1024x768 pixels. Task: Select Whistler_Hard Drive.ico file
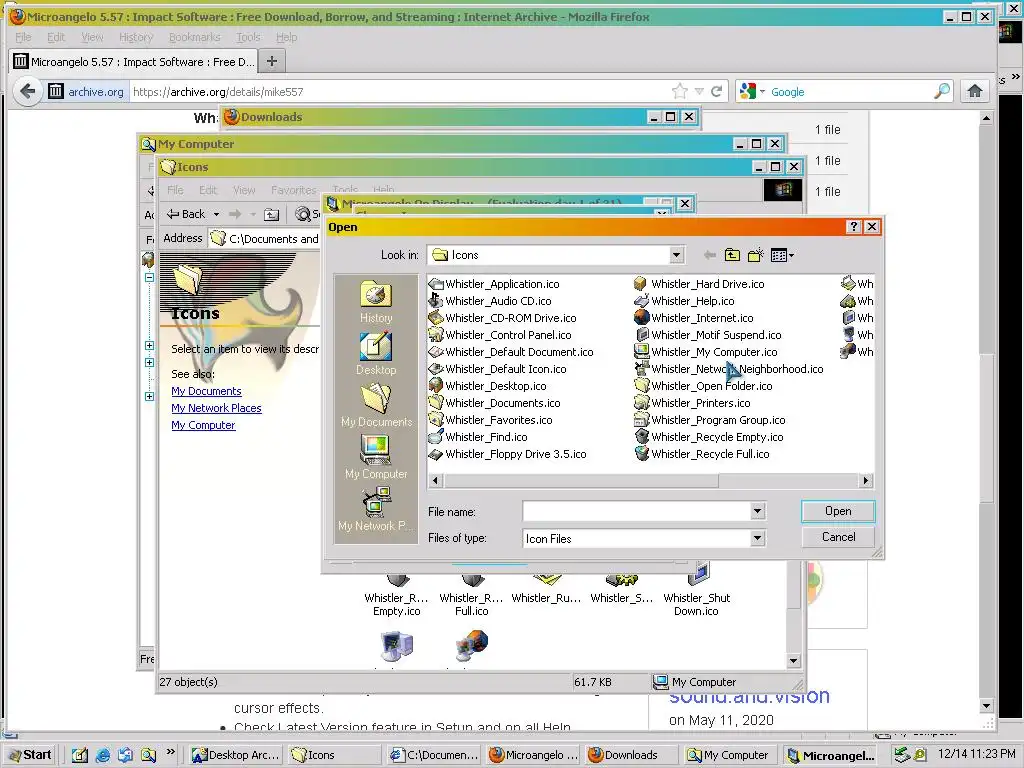pos(699,284)
